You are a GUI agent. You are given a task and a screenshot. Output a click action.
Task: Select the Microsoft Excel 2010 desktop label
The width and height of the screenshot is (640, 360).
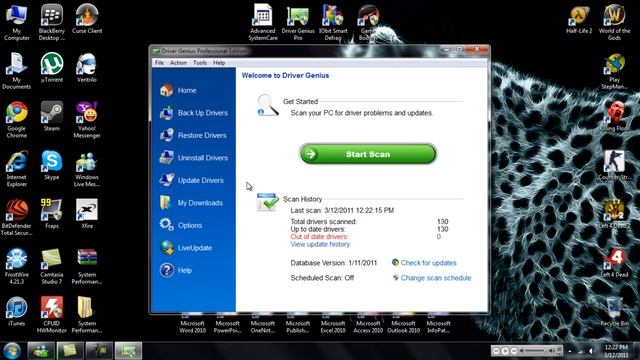(333, 327)
